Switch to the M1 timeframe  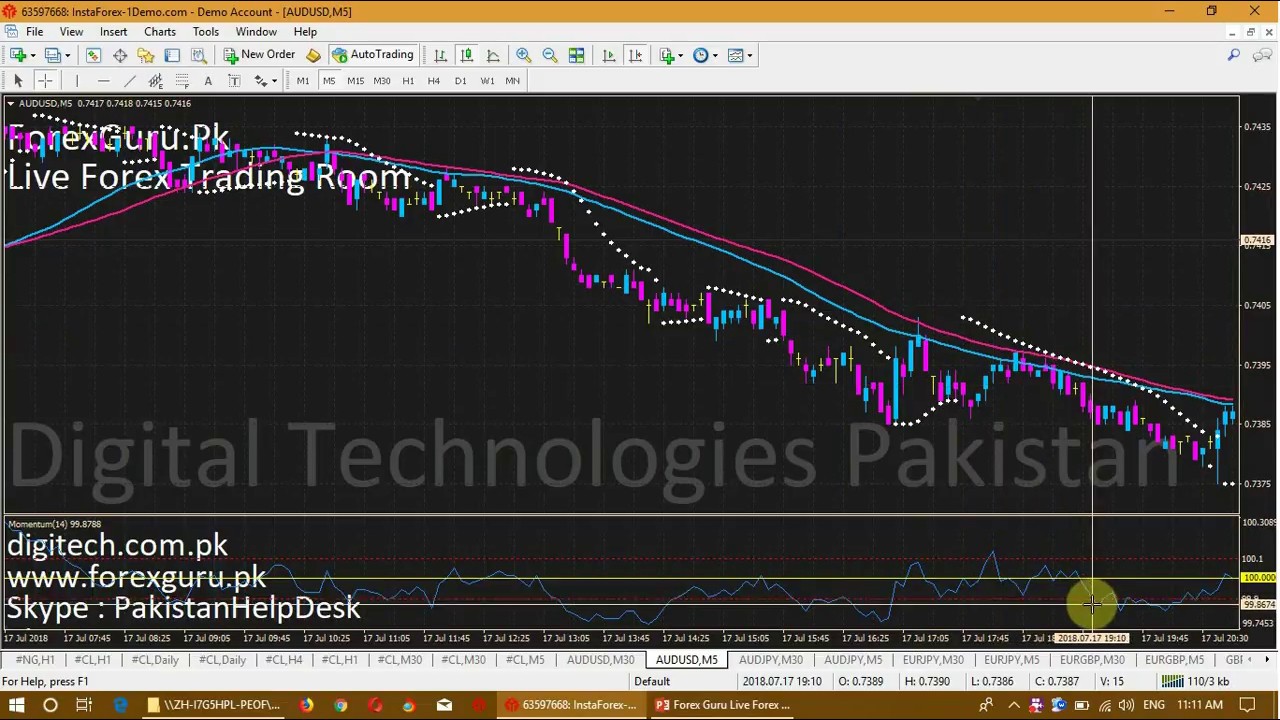302,80
